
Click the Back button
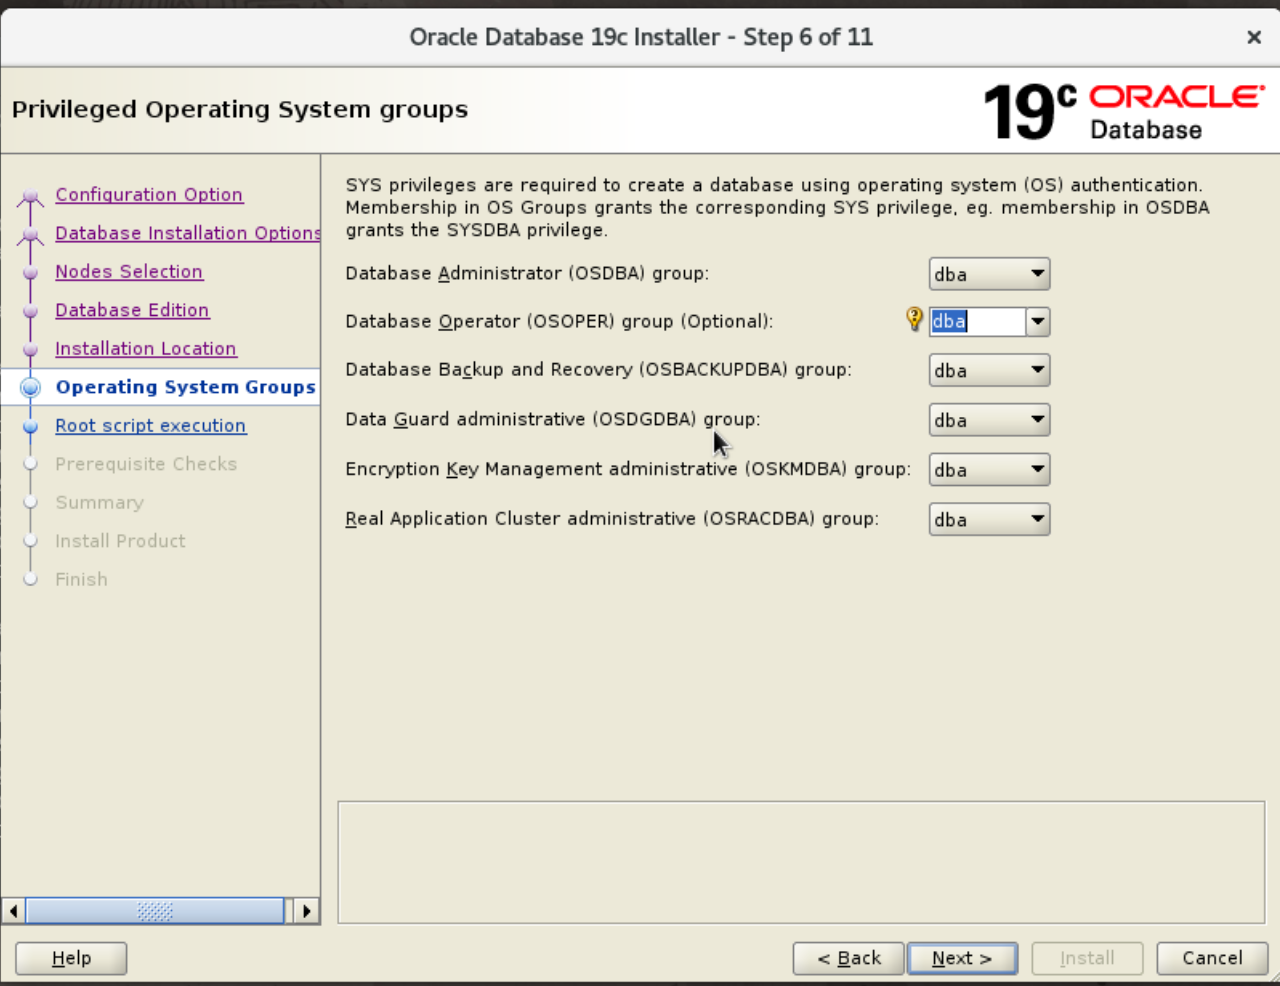click(848, 958)
